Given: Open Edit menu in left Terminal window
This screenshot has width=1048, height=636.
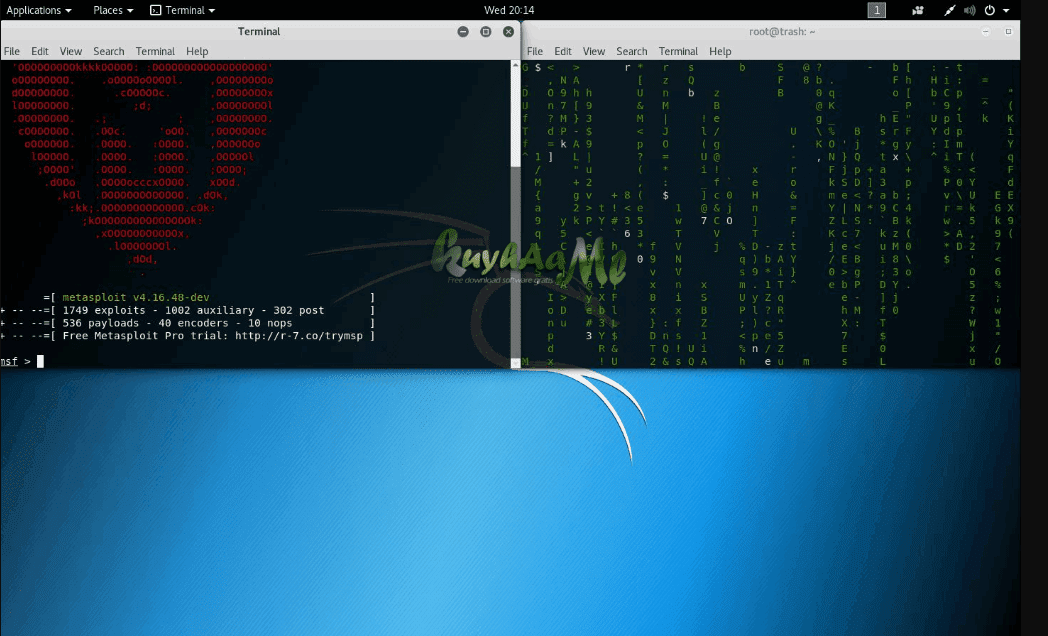Looking at the screenshot, I should (x=39, y=51).
